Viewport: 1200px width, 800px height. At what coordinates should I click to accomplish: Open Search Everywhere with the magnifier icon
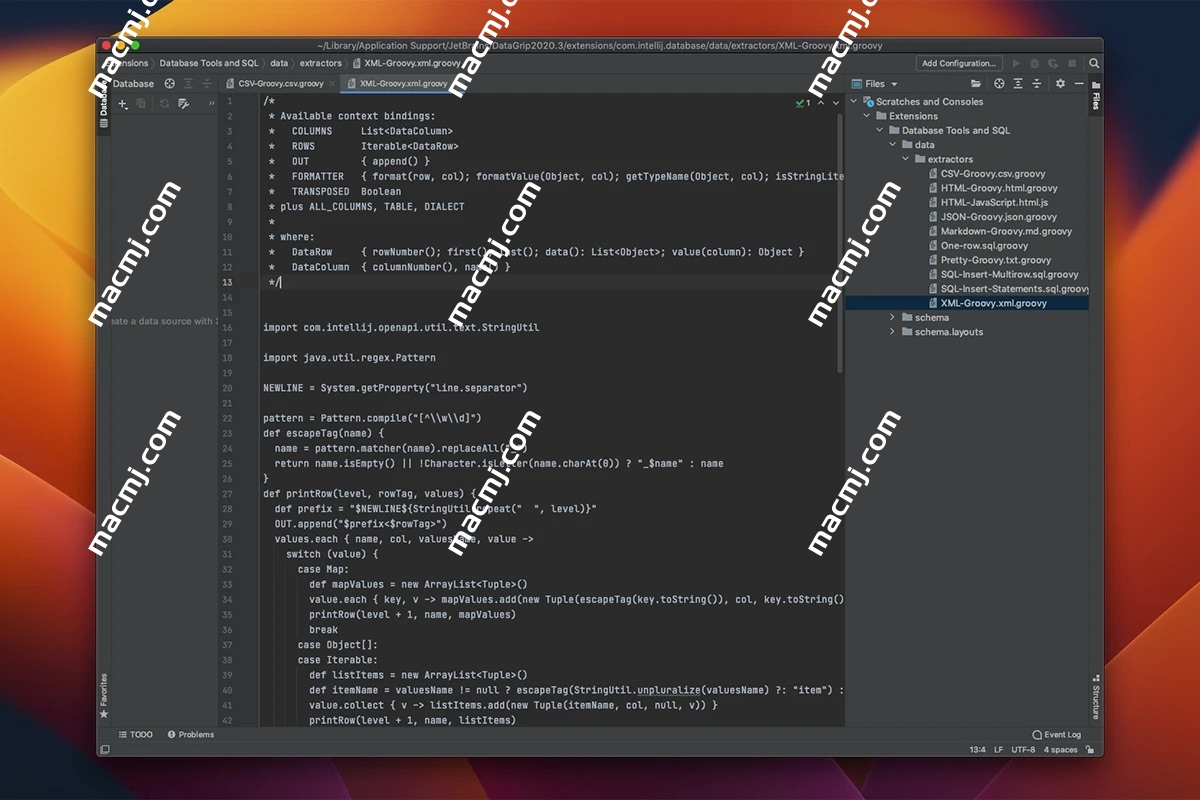tap(1094, 62)
